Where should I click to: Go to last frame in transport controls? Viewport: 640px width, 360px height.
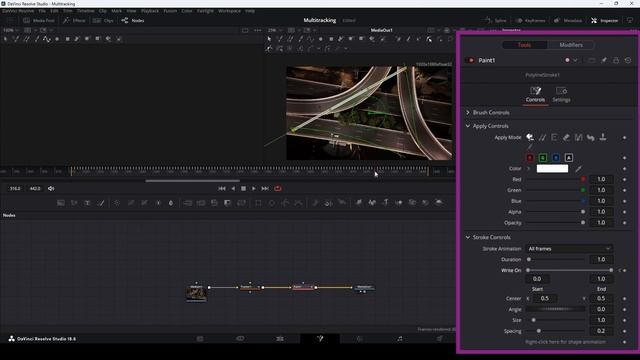(x=265, y=189)
